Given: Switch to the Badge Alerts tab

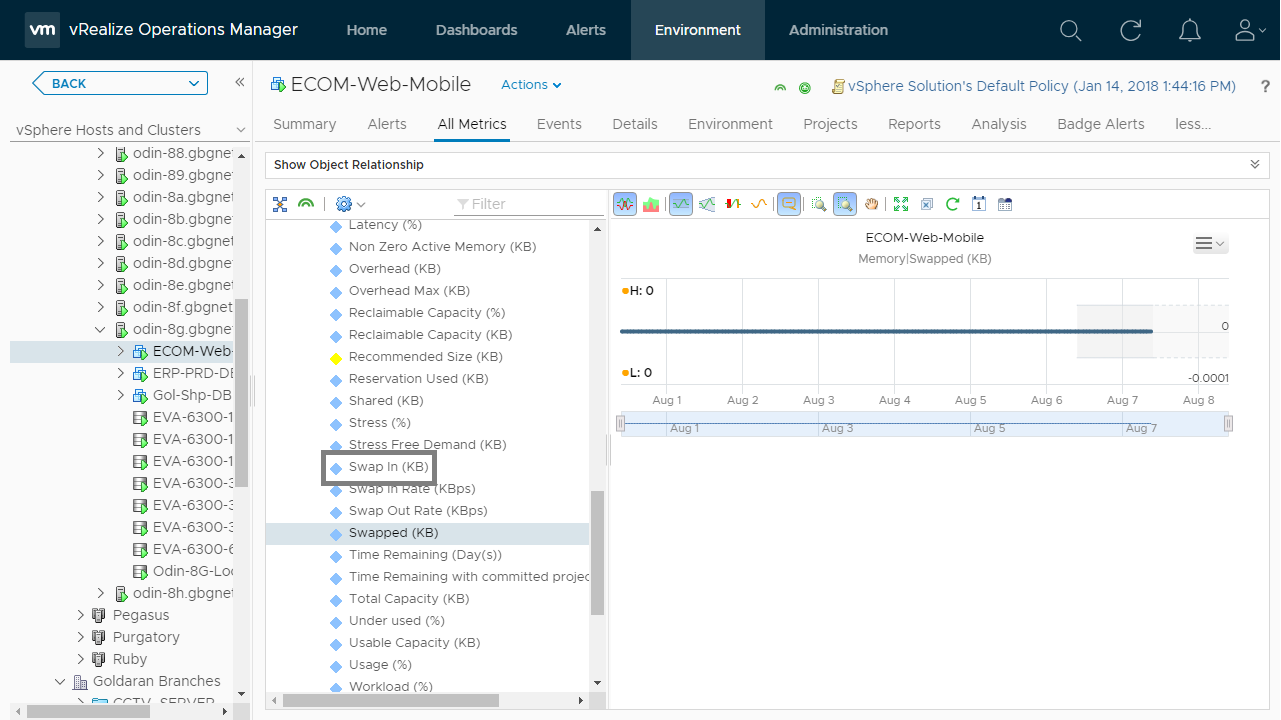Looking at the screenshot, I should 1101,124.
